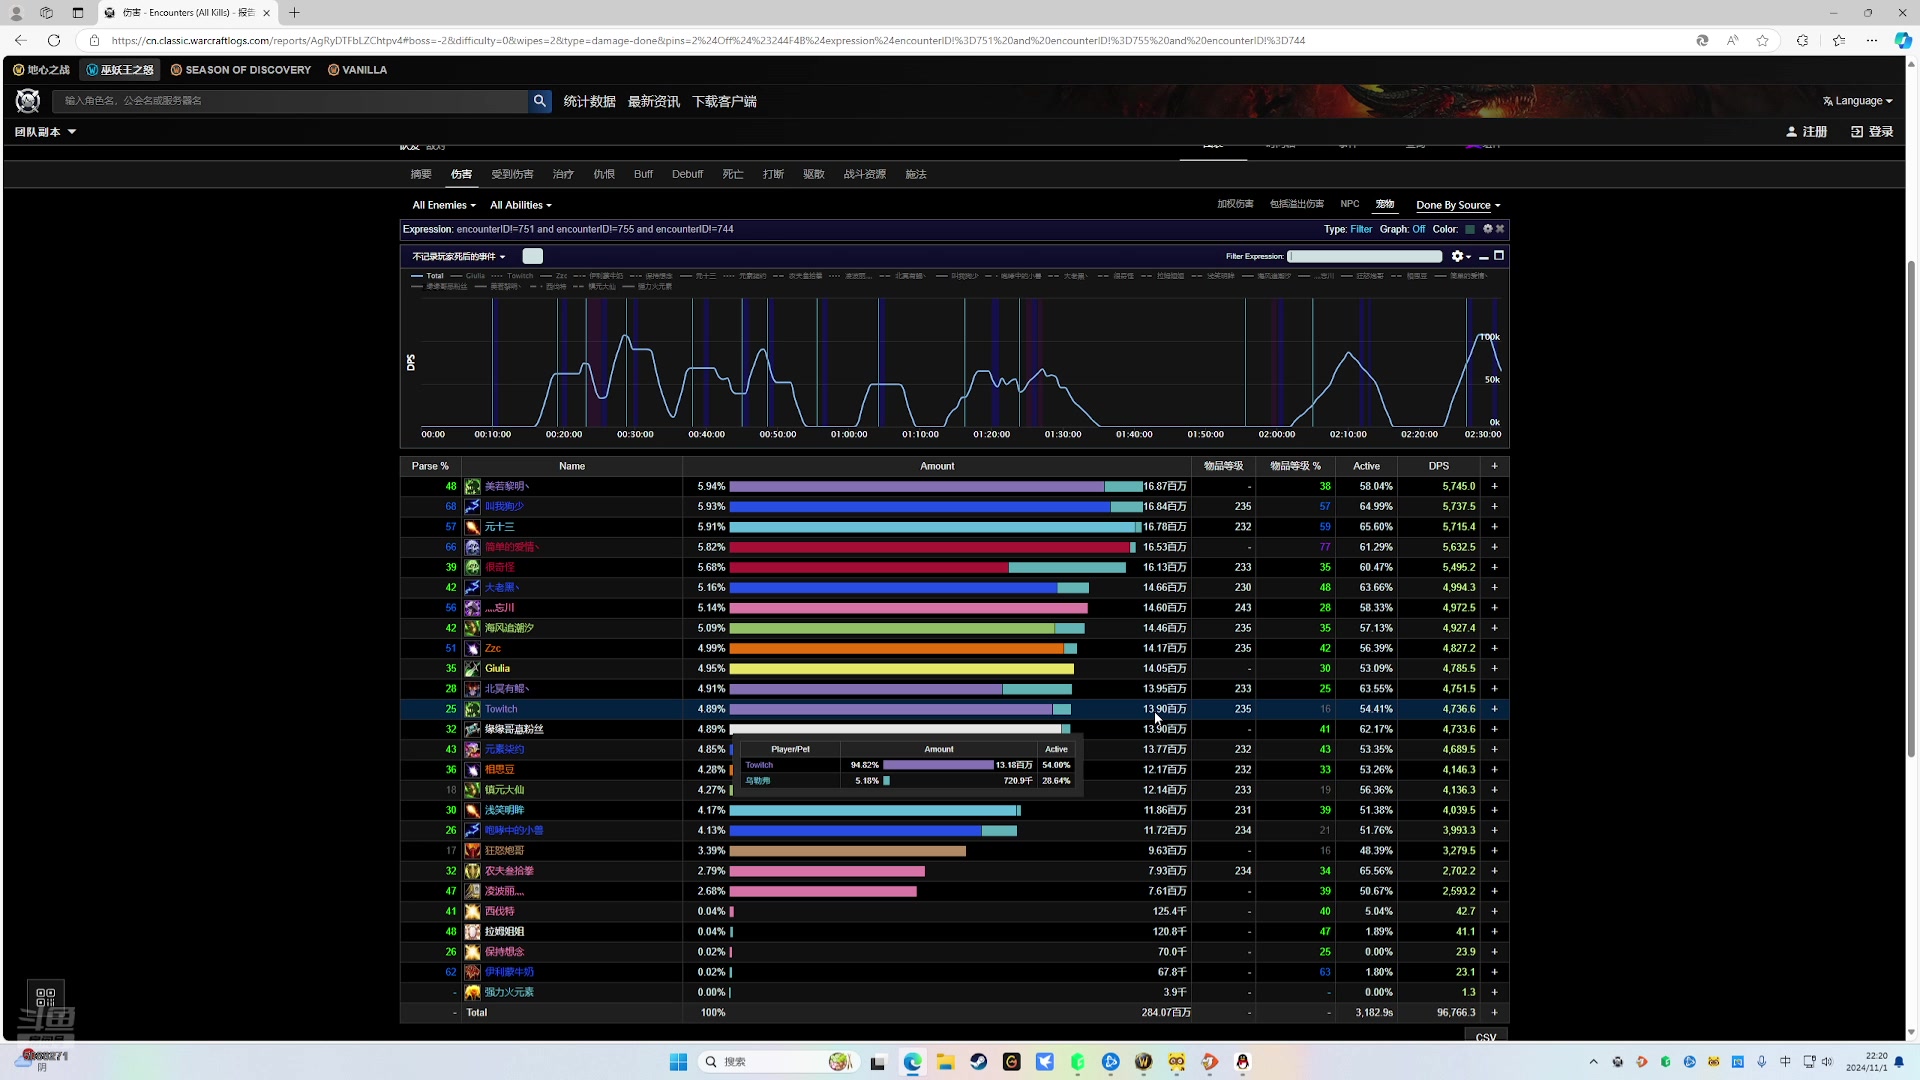Open the All Abilities dropdown
This screenshot has width=1920, height=1080.
pos(521,205)
